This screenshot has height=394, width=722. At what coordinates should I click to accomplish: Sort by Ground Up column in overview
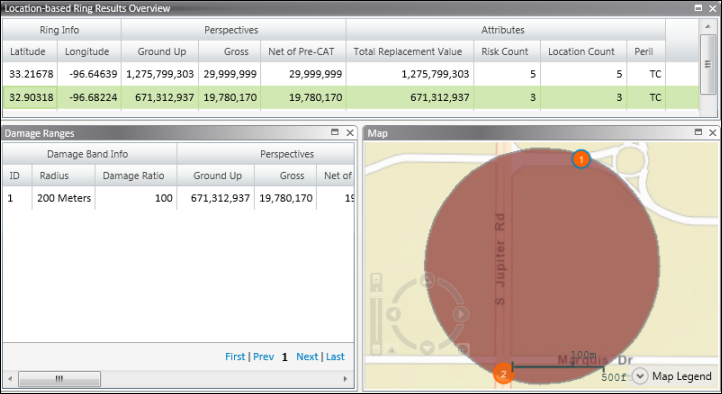(162, 52)
